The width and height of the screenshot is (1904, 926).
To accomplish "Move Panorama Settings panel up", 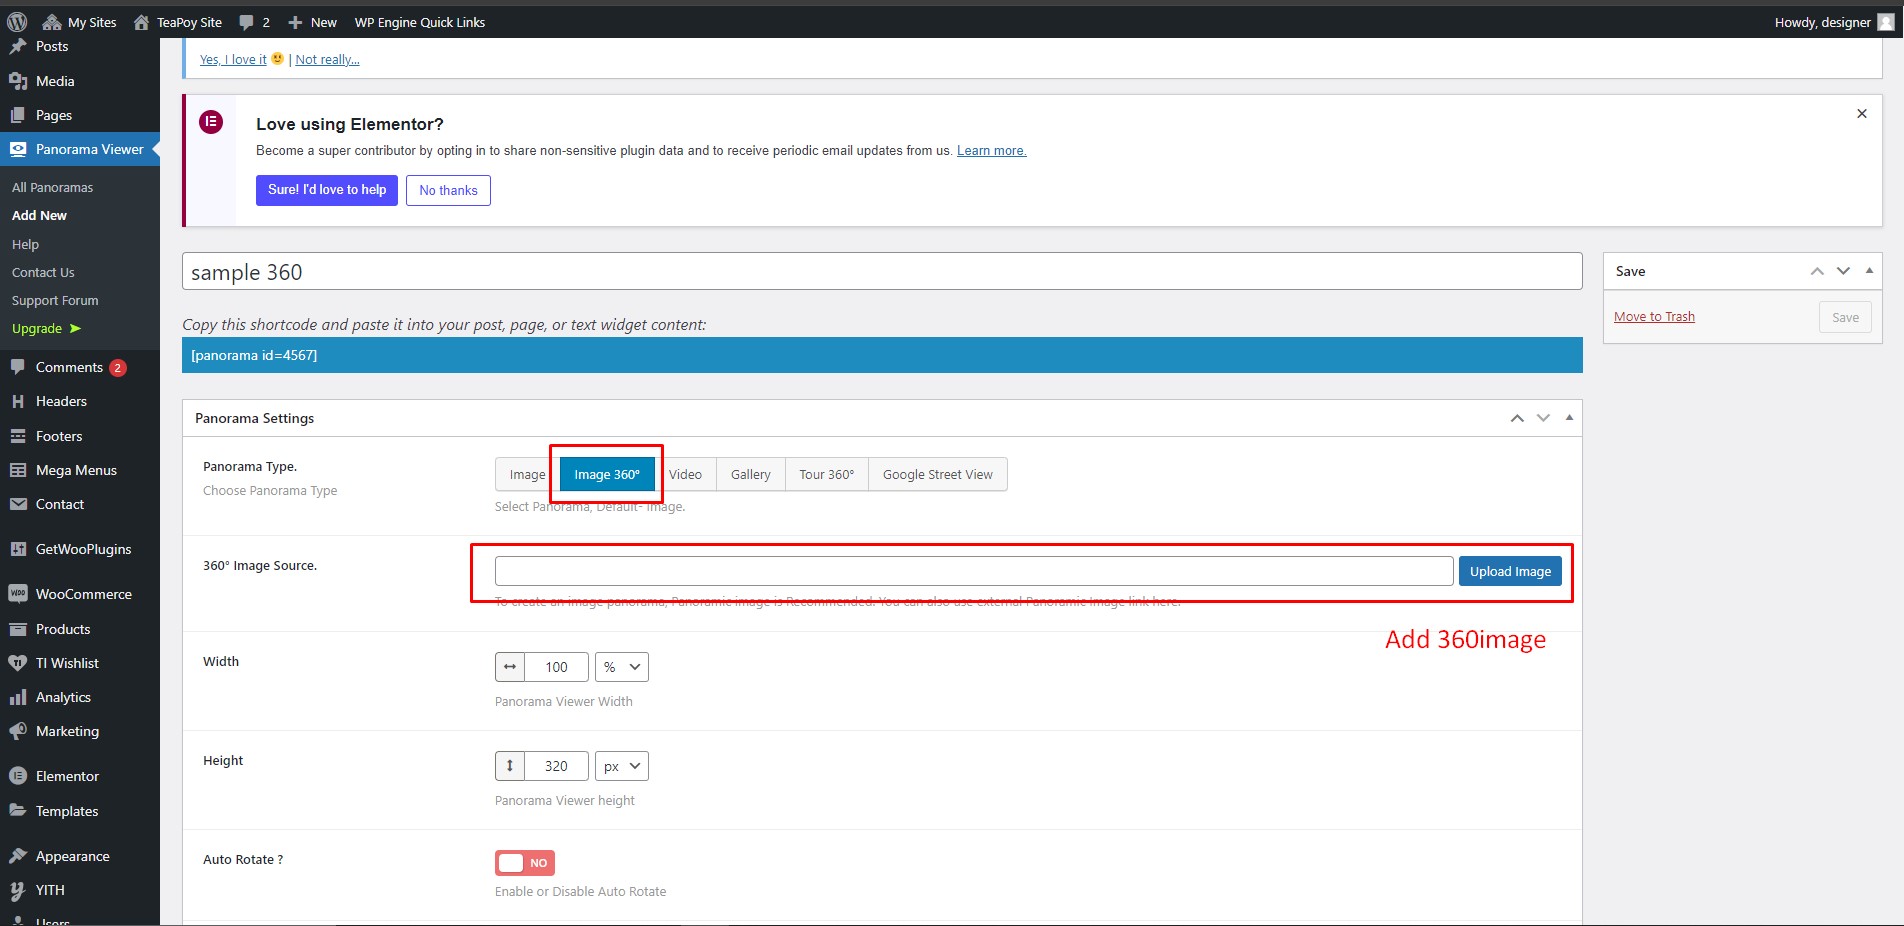I will coord(1517,418).
